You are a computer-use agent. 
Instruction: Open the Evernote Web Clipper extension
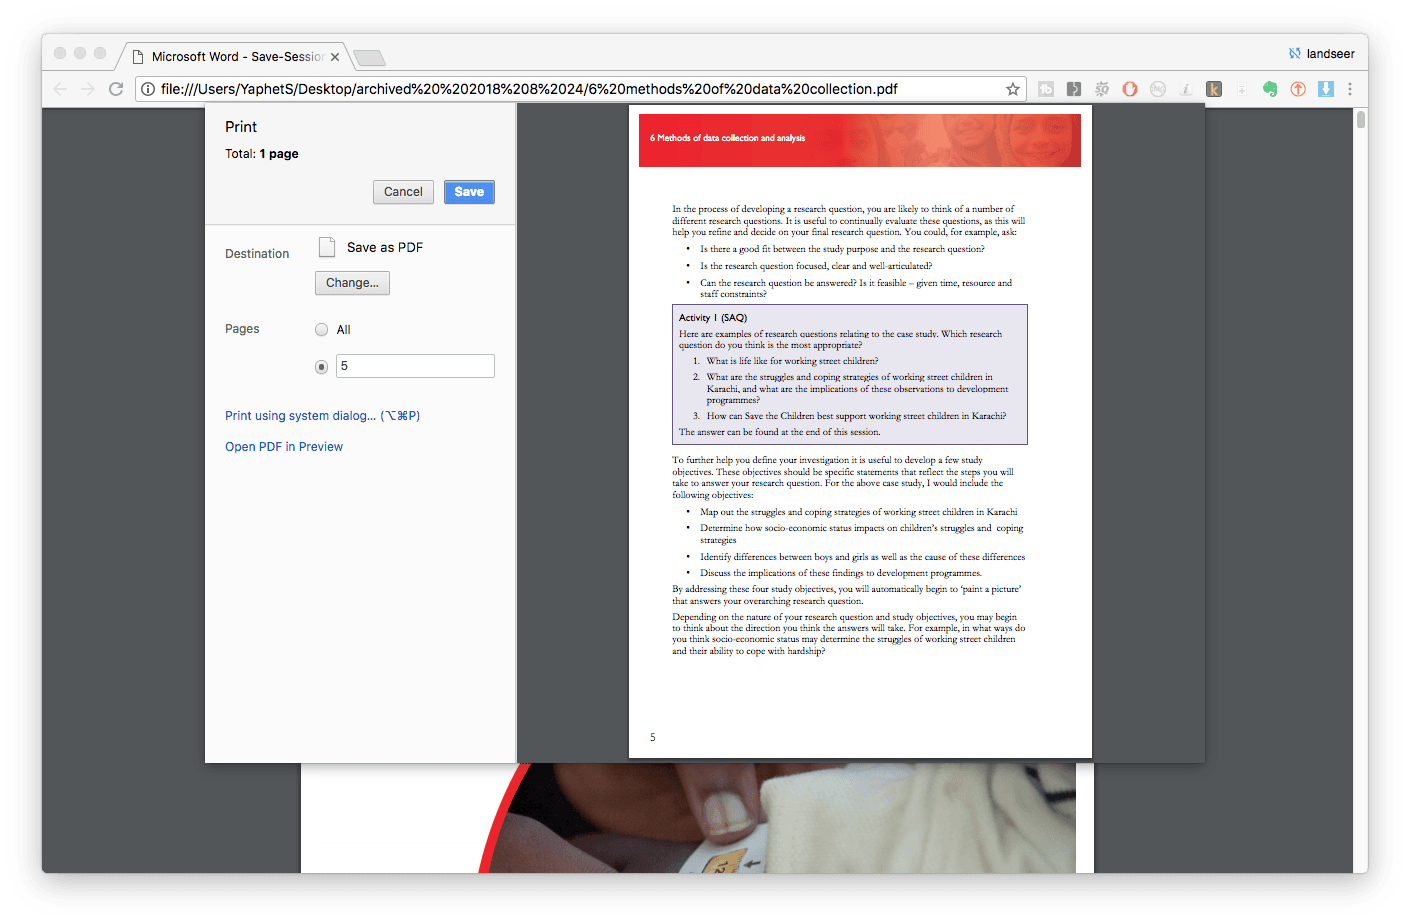1269,89
